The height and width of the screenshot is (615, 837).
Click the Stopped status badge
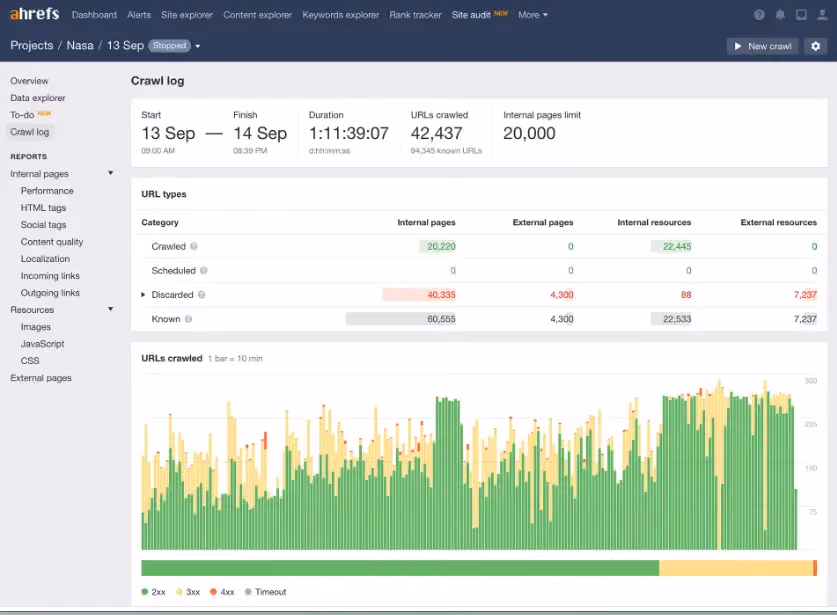(169, 45)
